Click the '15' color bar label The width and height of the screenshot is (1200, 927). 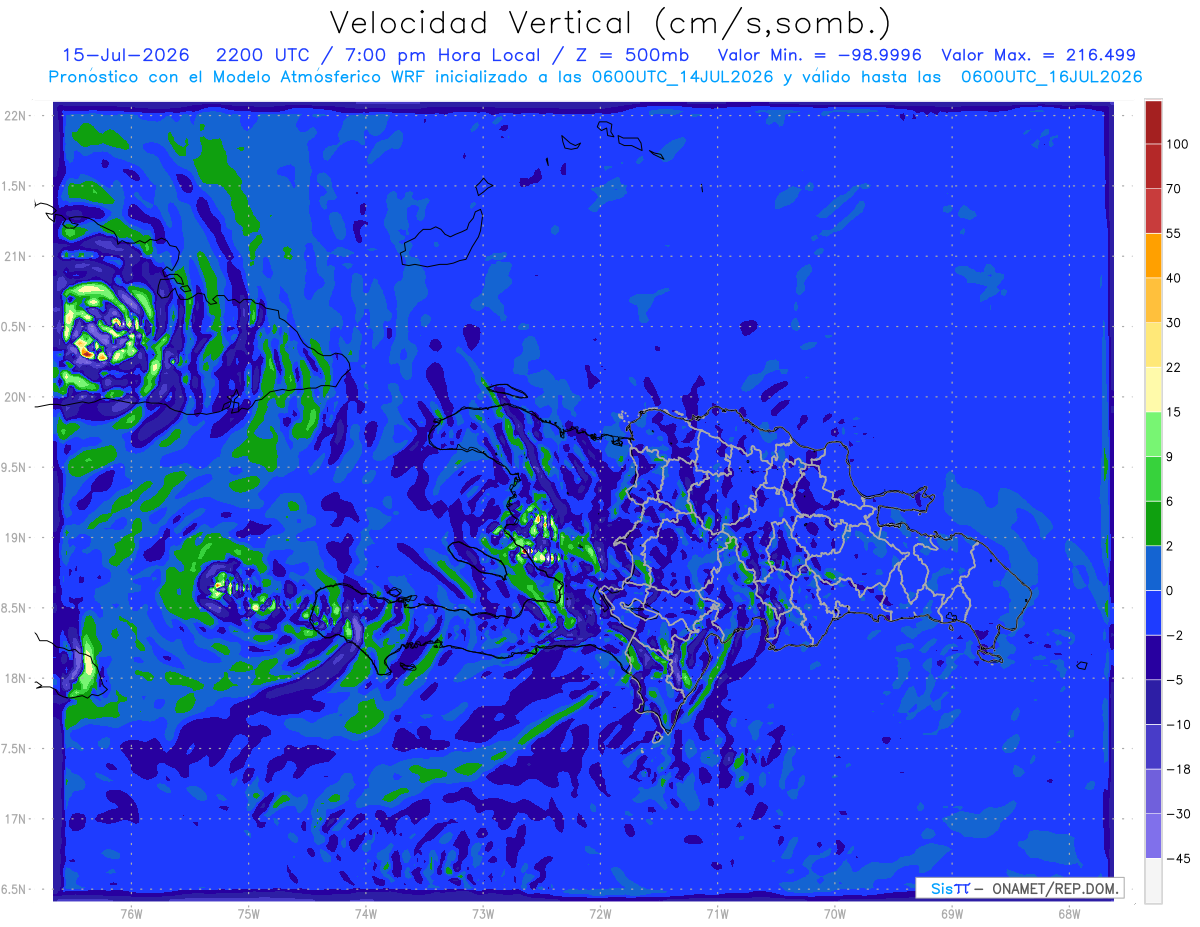[1174, 412]
